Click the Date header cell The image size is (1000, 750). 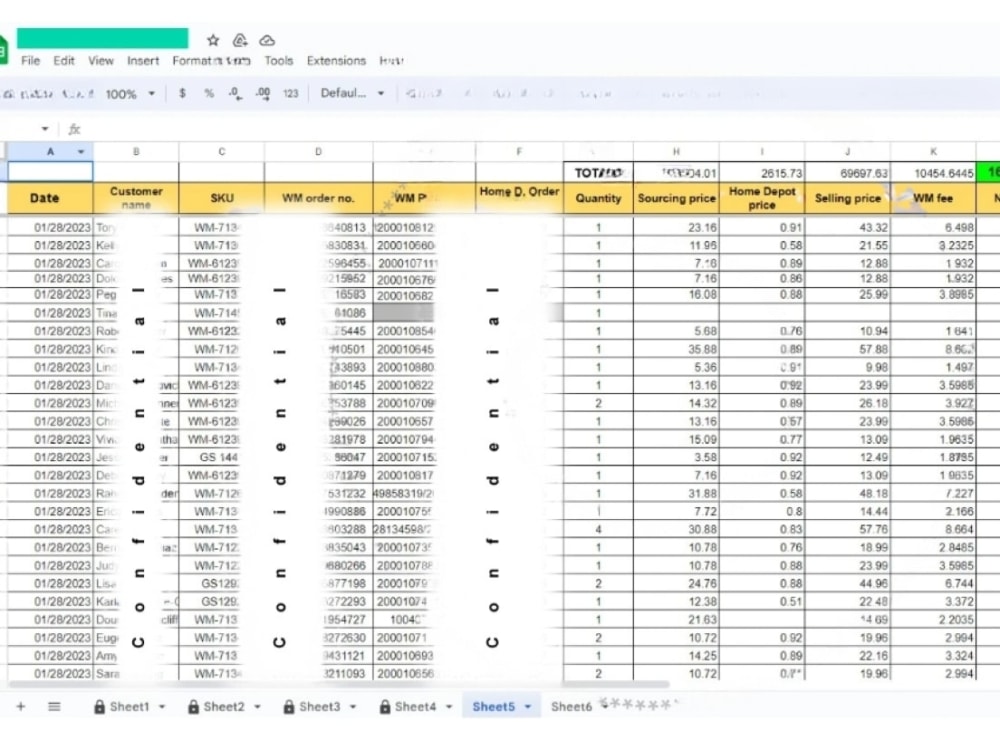(50, 198)
